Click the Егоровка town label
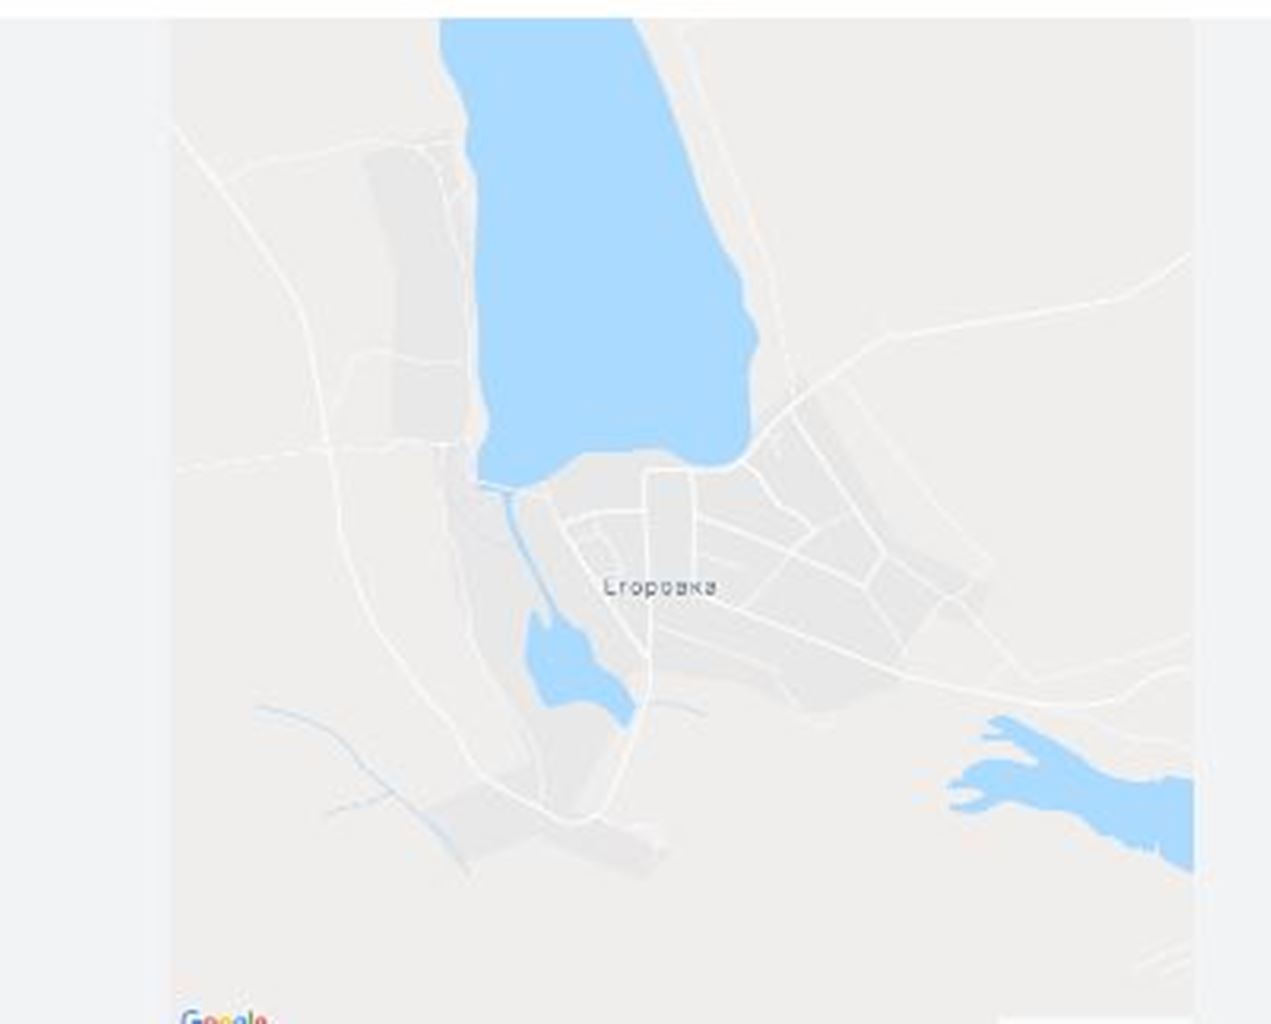 (660, 587)
